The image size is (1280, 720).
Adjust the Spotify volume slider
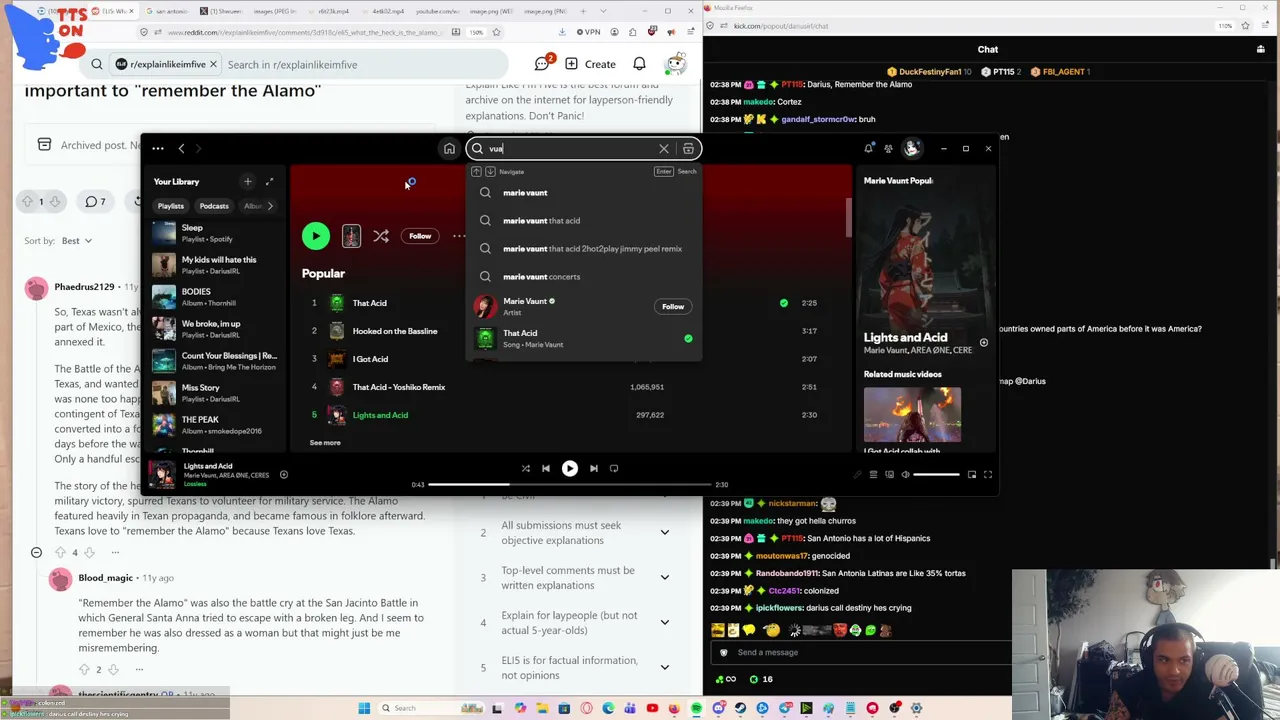click(937, 475)
